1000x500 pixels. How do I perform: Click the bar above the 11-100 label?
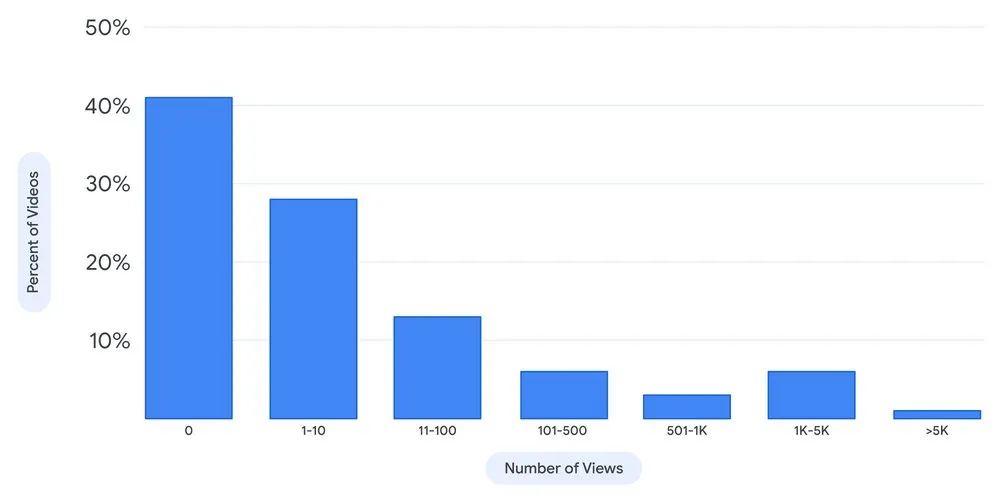[x=437, y=367]
